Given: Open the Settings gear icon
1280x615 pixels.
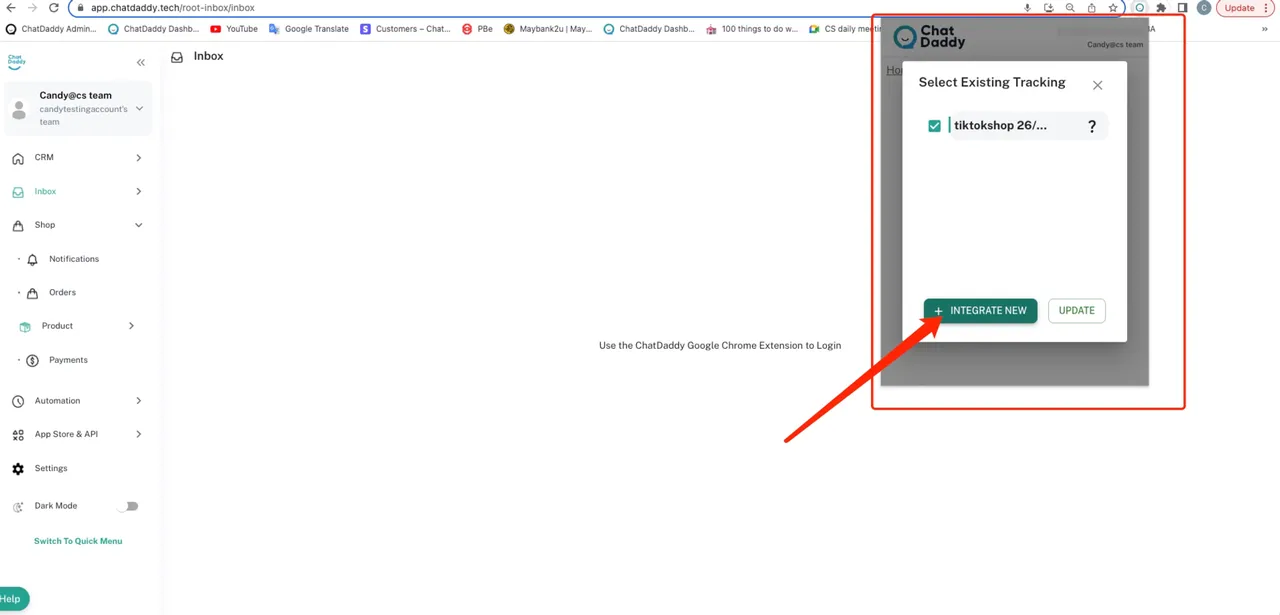Looking at the screenshot, I should 18,469.
